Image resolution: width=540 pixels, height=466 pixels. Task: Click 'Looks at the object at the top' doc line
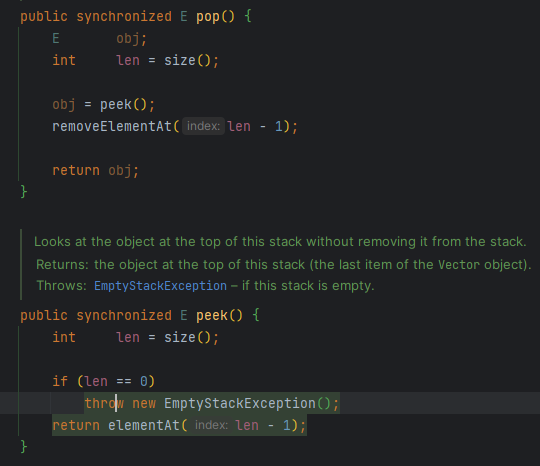tap(280, 241)
